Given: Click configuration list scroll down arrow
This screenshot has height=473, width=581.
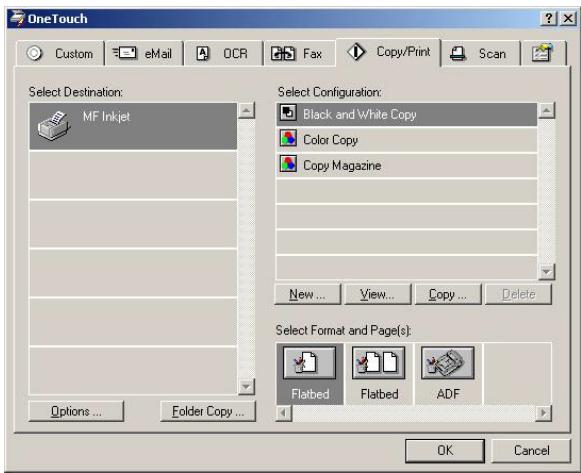Looking at the screenshot, I should click(x=547, y=272).
